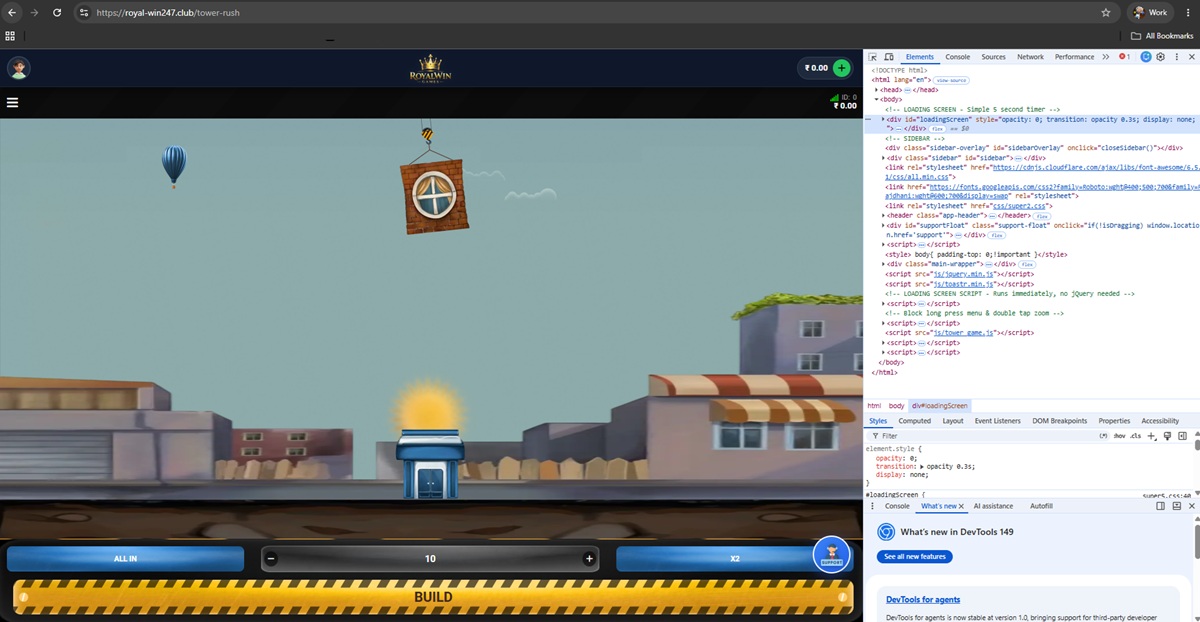Click the yellow BUILD button
This screenshot has width=1200, height=622.
[433, 597]
